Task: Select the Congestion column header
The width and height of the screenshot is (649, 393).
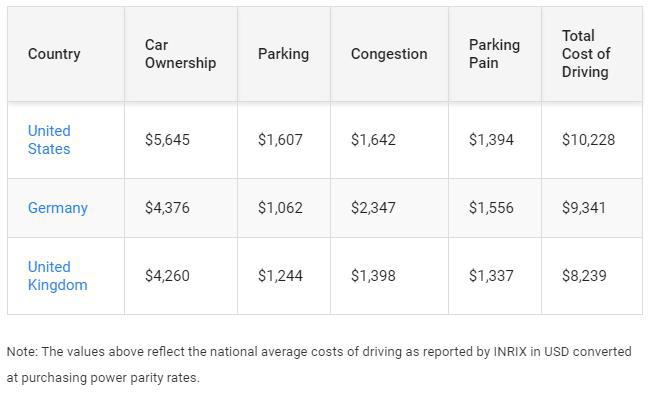Action: 389,54
